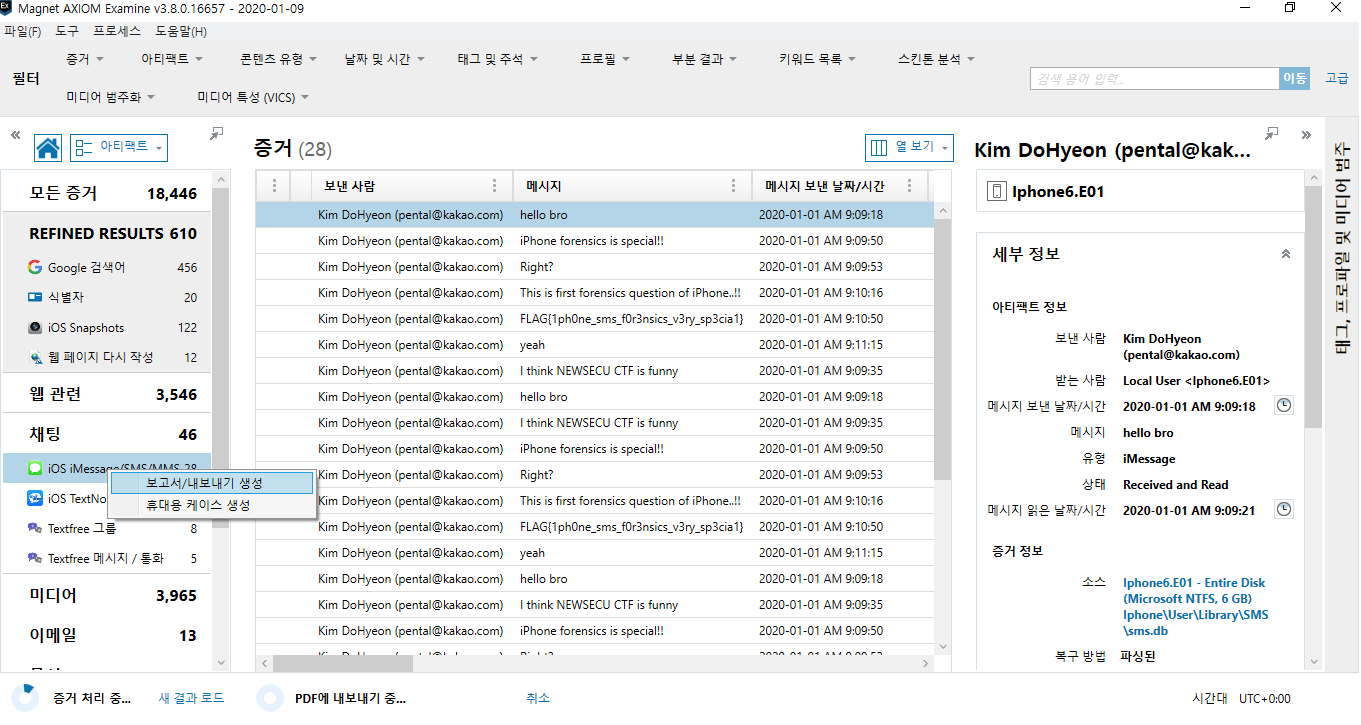Image resolution: width=1361 pixels, height=725 pixels.
Task: Open the 키워드 목록 filter dropdown
Action: 817,59
